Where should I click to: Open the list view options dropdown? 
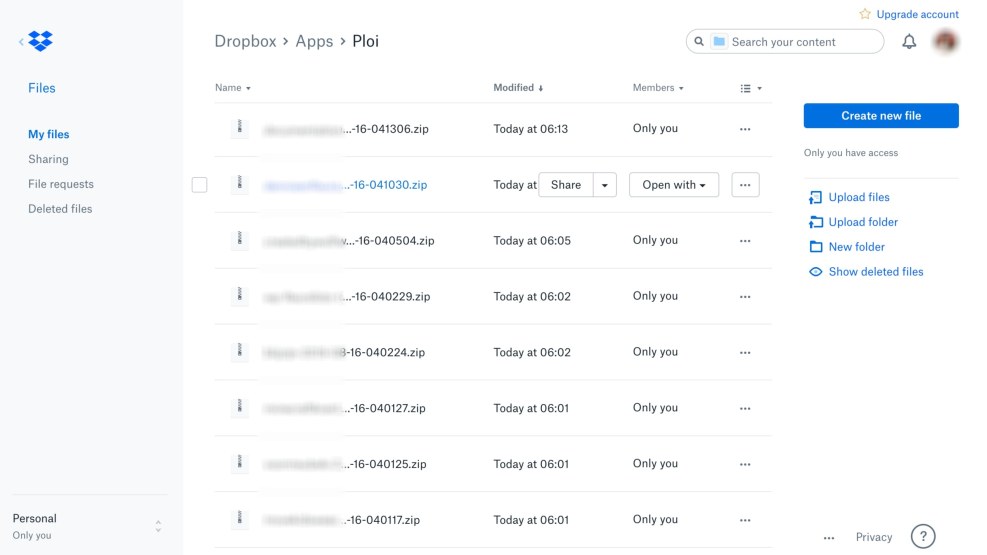(x=751, y=88)
